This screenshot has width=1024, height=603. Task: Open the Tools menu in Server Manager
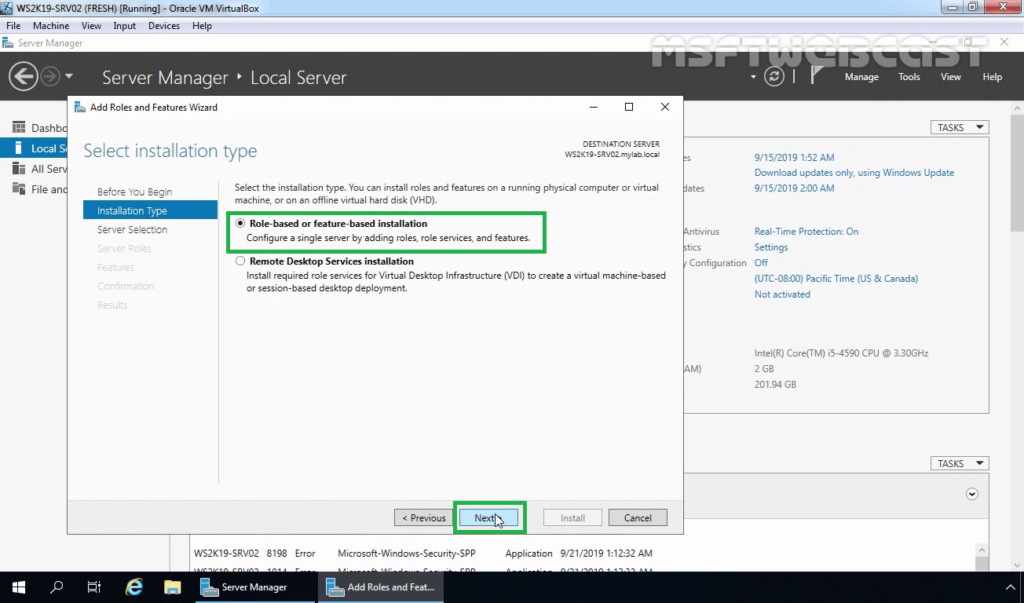tap(908, 76)
